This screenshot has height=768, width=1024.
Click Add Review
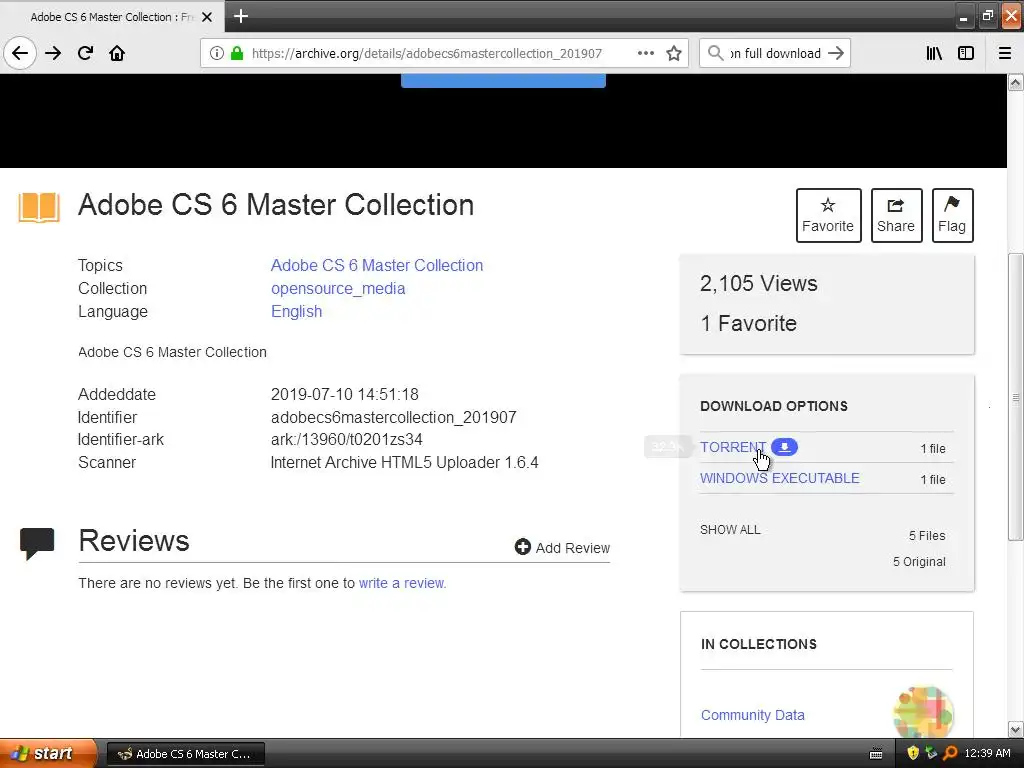click(x=562, y=547)
